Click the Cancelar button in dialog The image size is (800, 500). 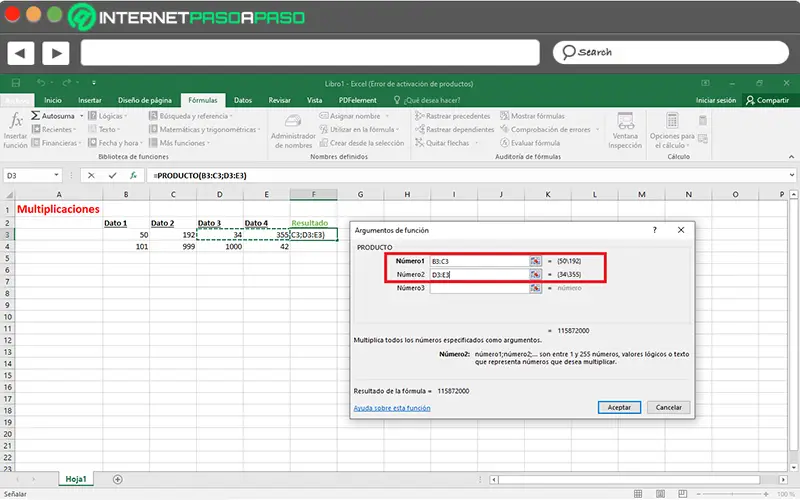pos(668,408)
